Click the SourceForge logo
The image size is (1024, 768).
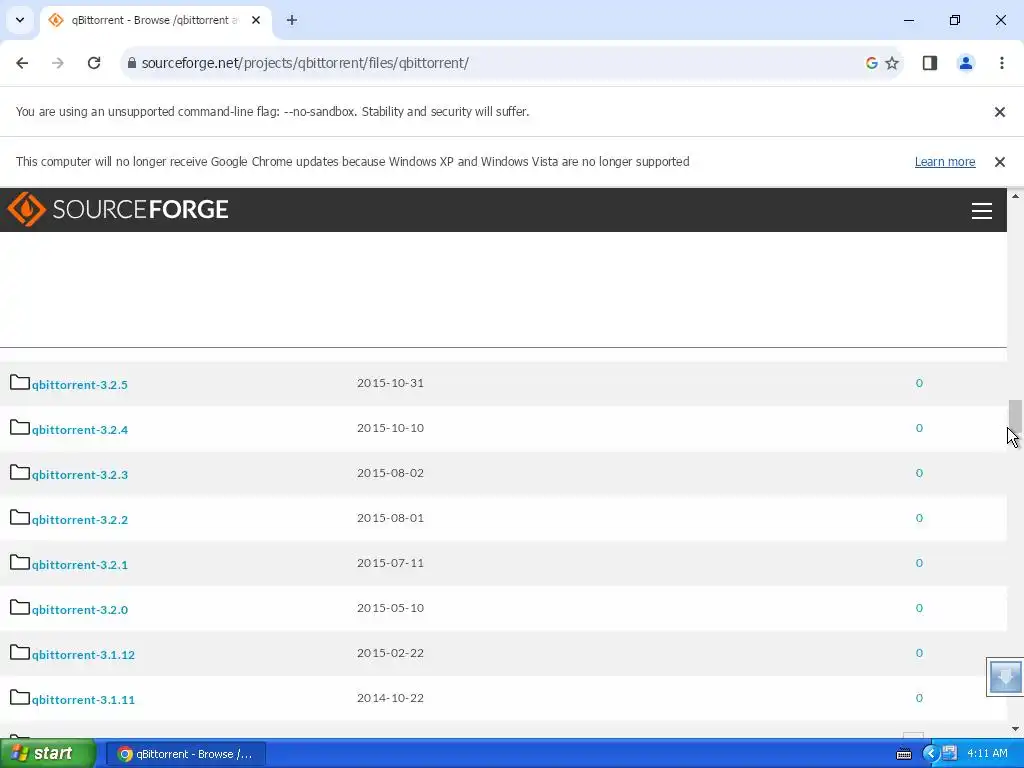[118, 209]
